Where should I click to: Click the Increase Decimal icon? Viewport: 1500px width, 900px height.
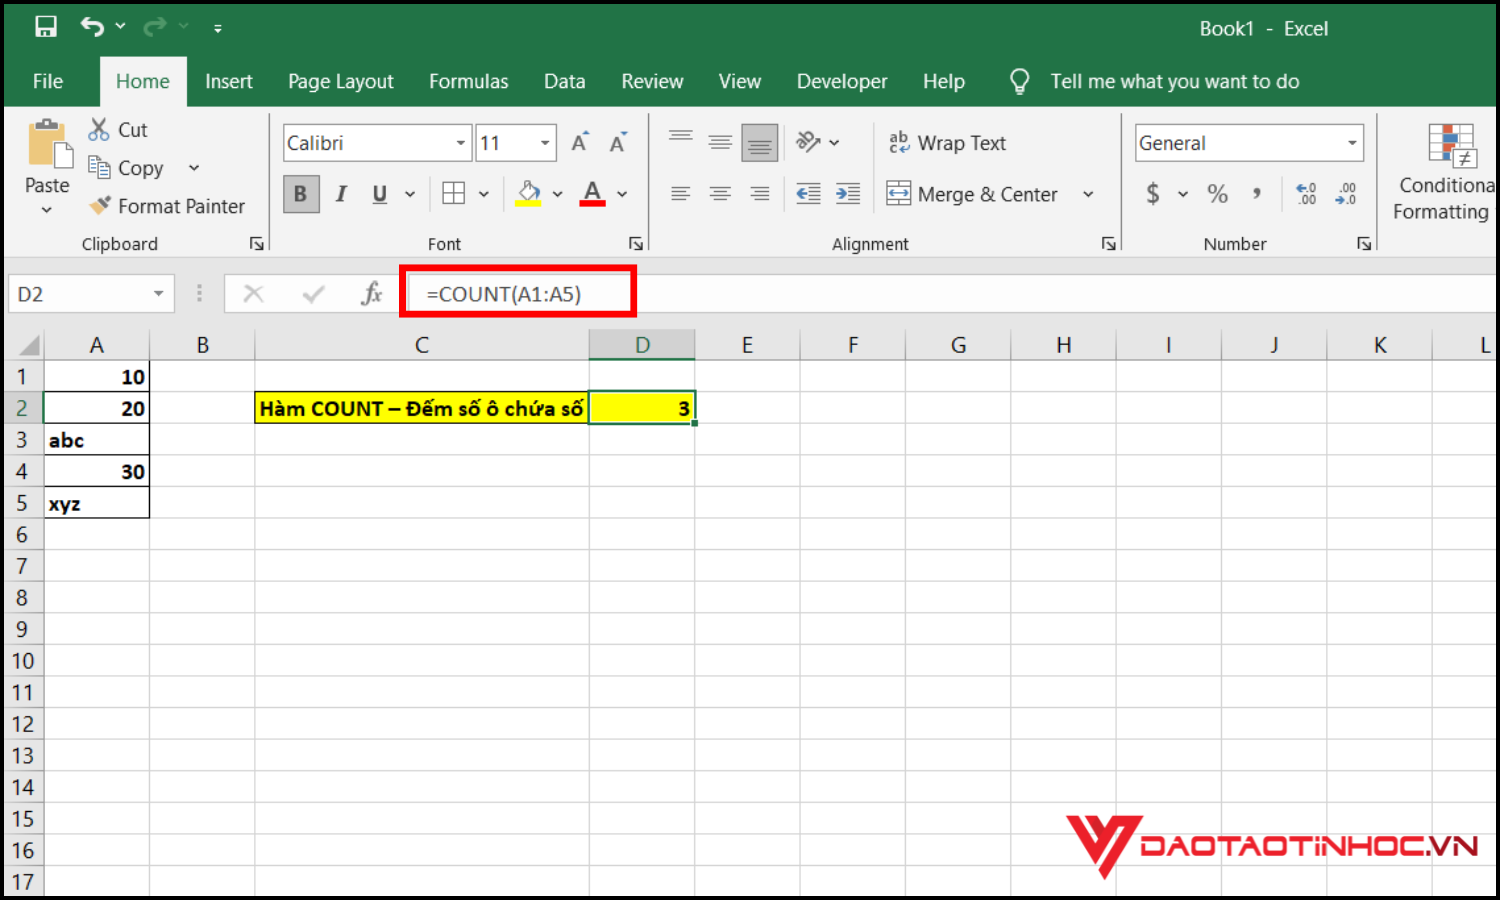[x=1306, y=194]
